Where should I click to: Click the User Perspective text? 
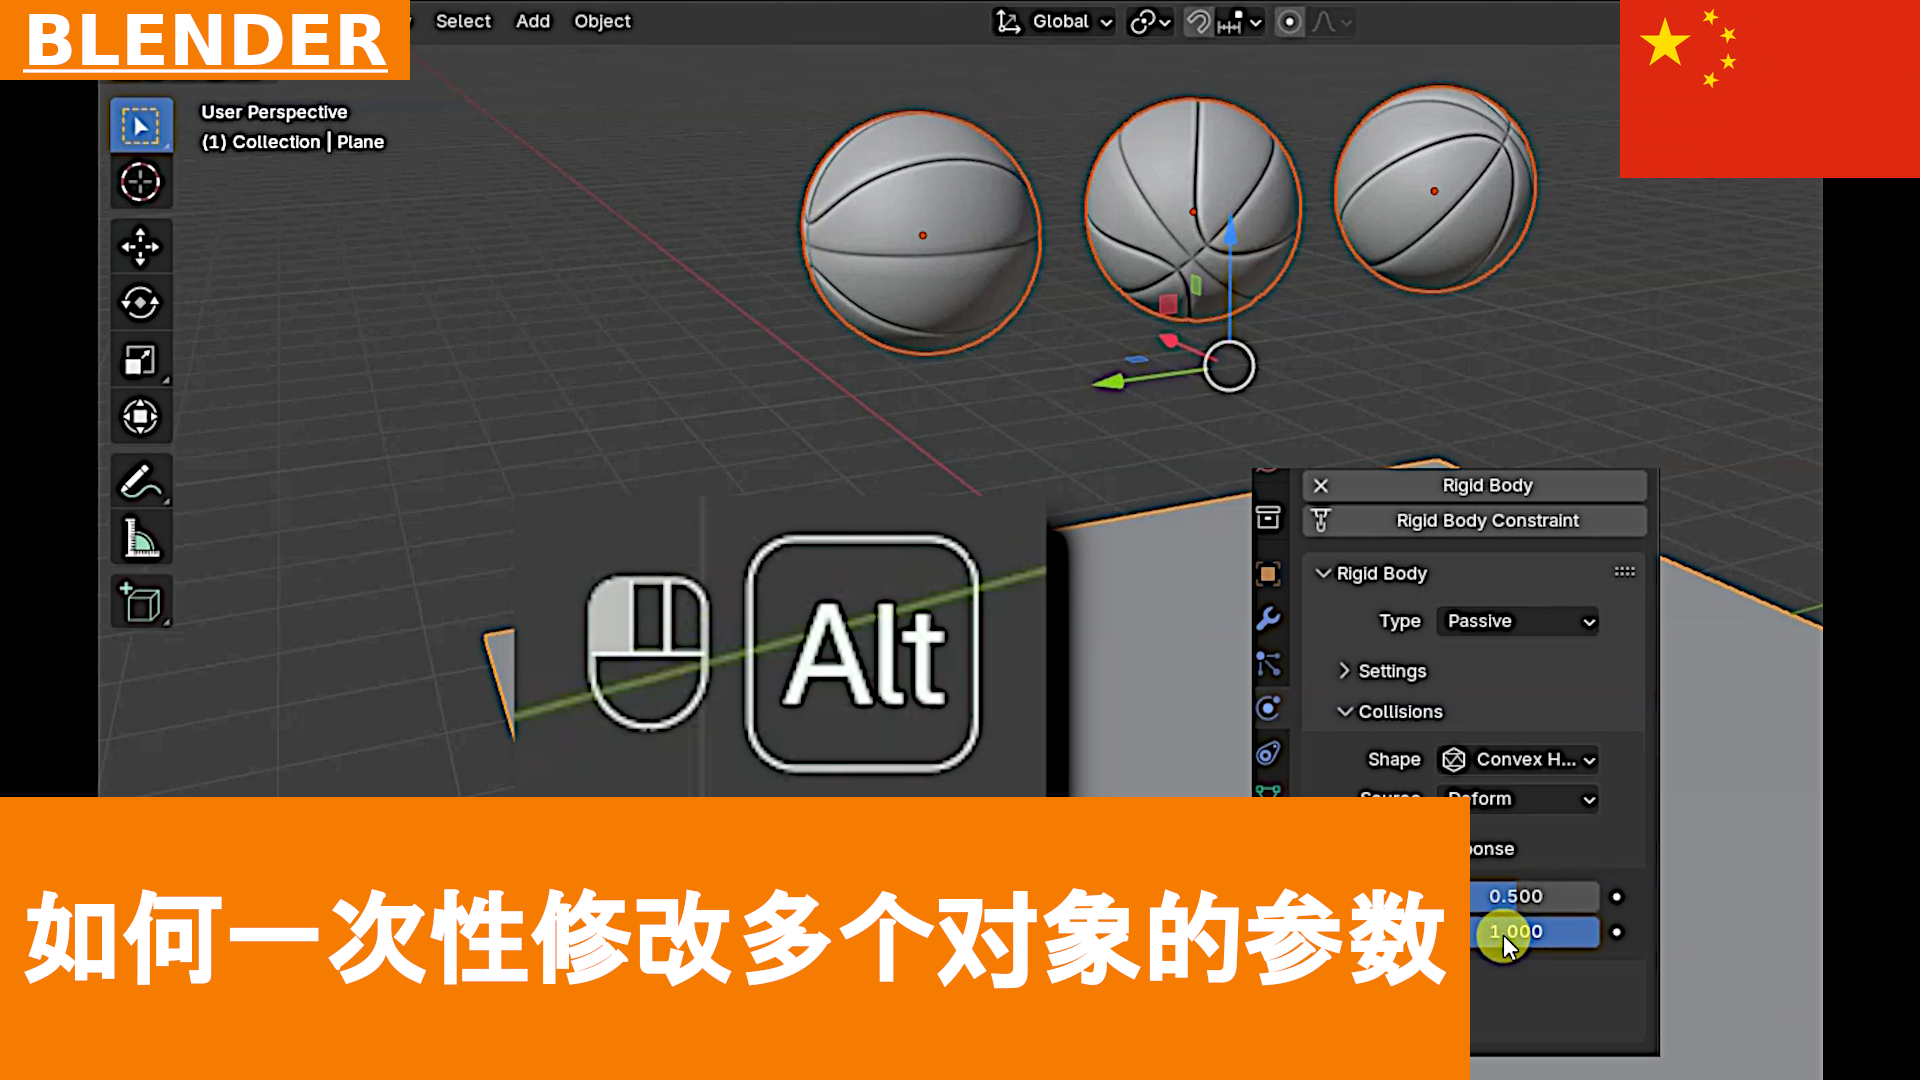274,112
